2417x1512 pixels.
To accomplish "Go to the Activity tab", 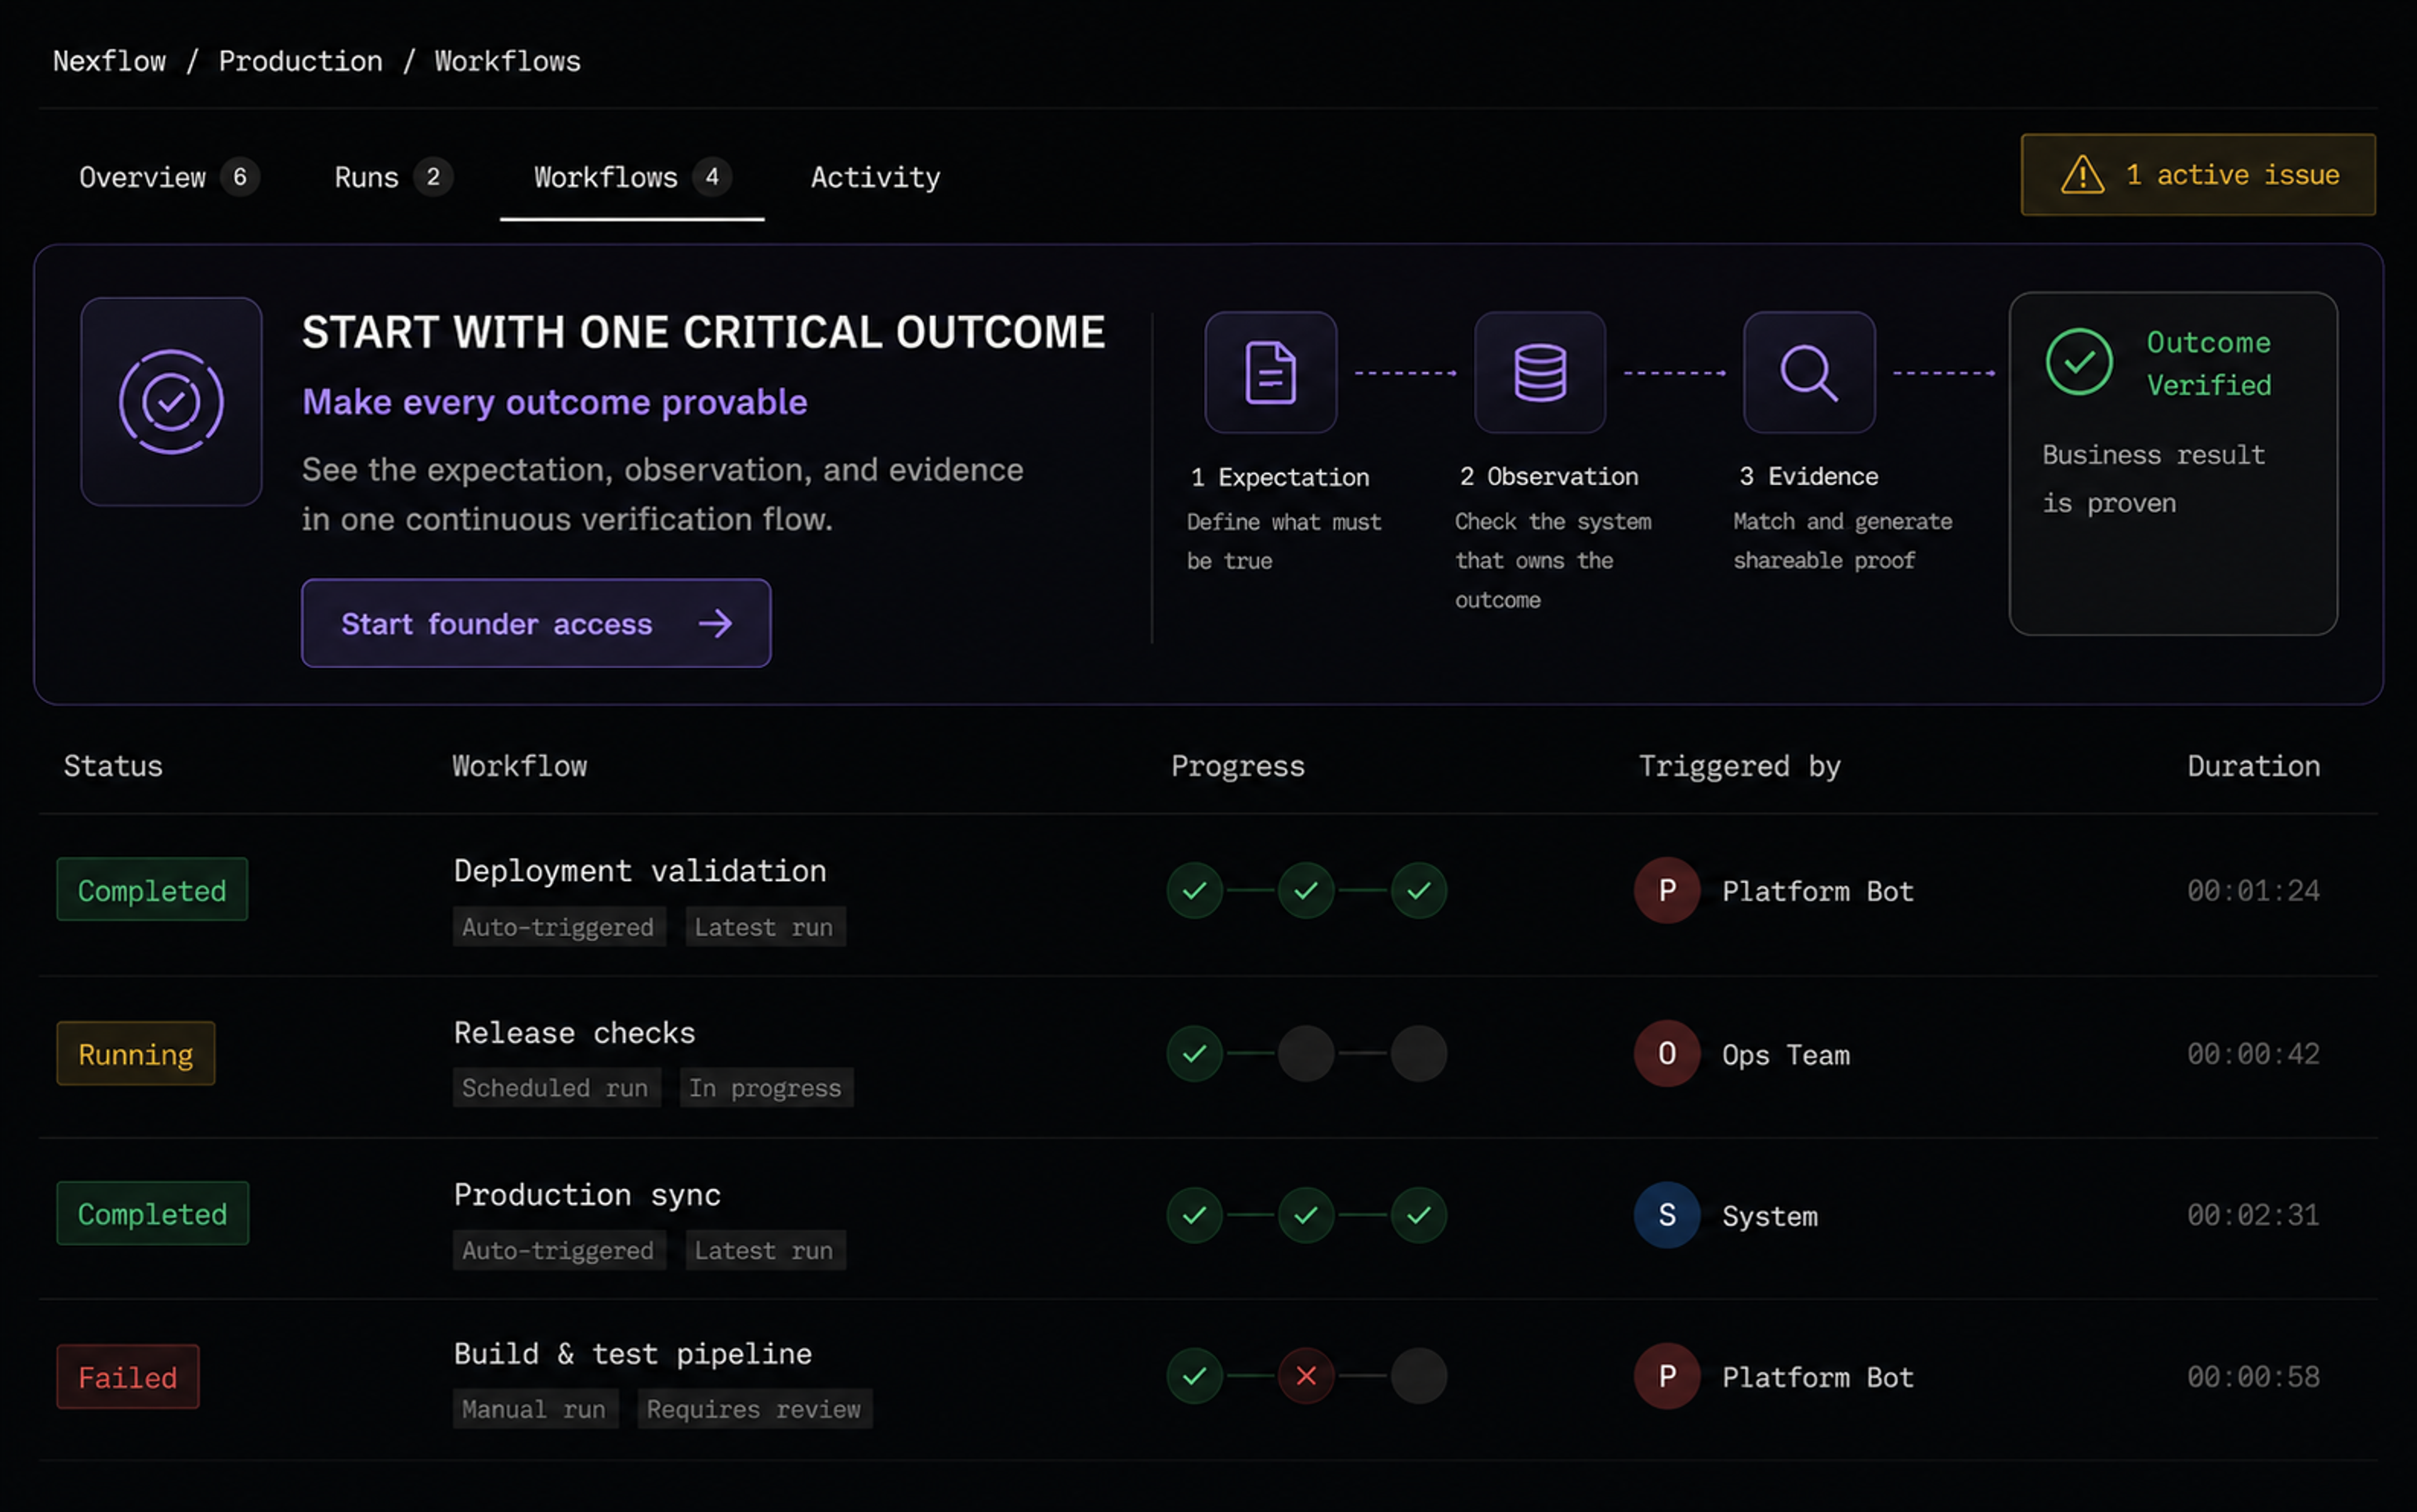I will coord(875,177).
